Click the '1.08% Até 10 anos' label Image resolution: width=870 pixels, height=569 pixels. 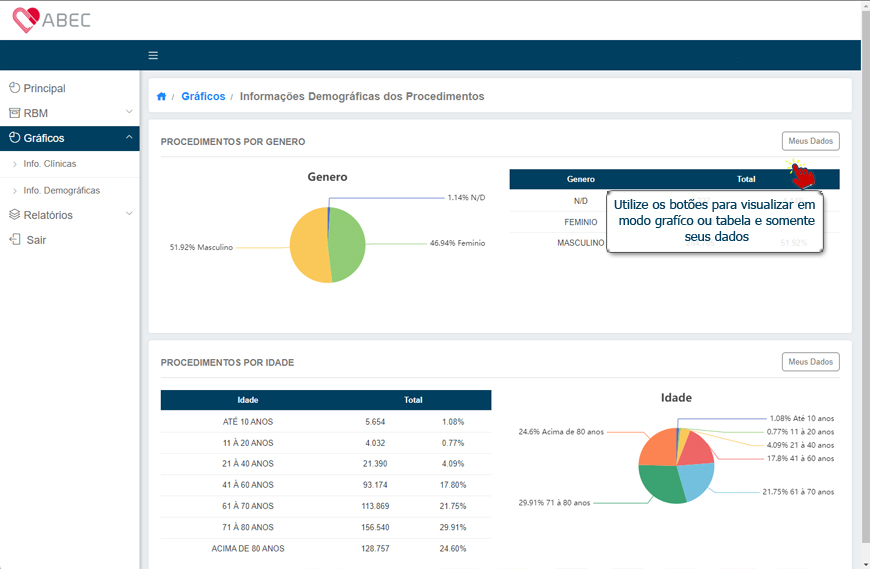pos(802,418)
